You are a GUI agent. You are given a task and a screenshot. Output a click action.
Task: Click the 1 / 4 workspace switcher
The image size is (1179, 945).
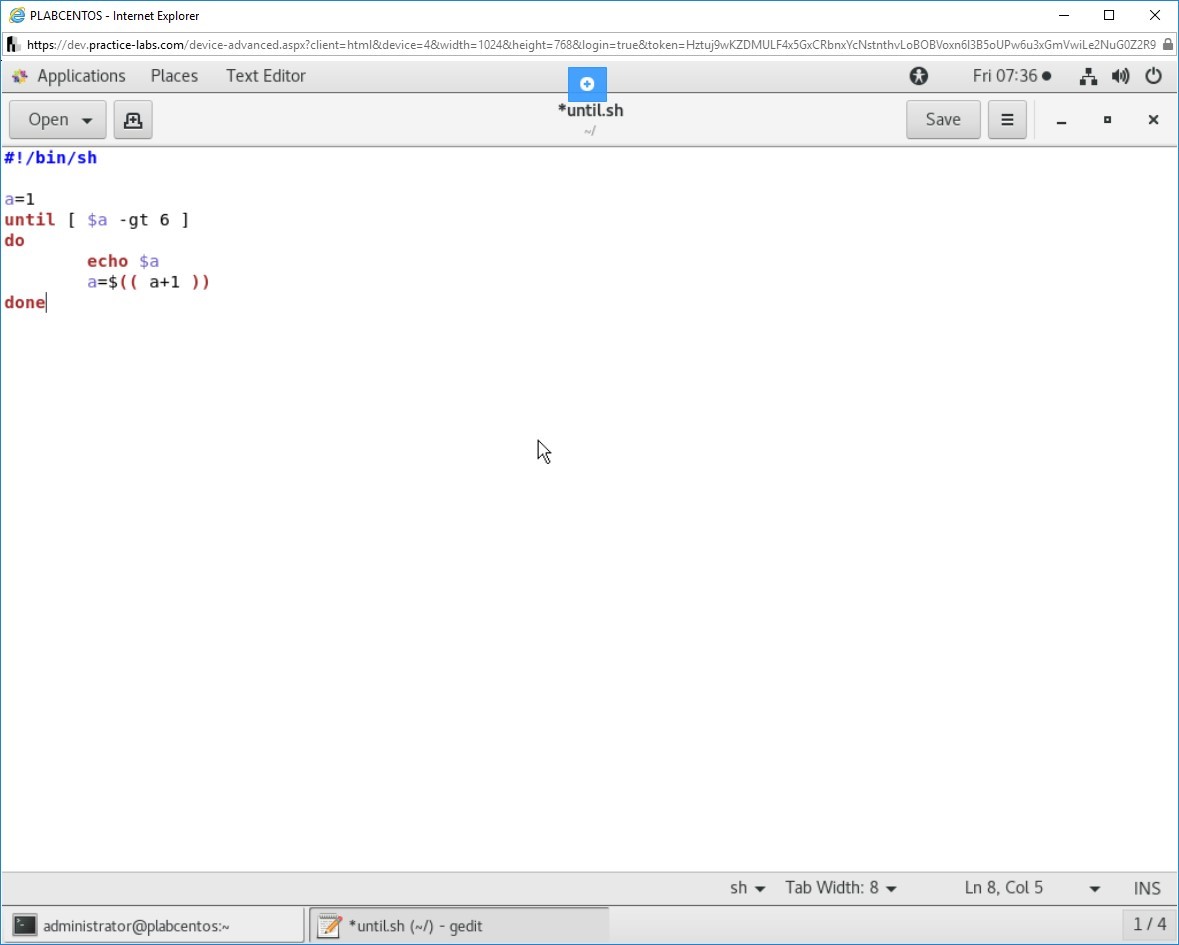[x=1149, y=925]
